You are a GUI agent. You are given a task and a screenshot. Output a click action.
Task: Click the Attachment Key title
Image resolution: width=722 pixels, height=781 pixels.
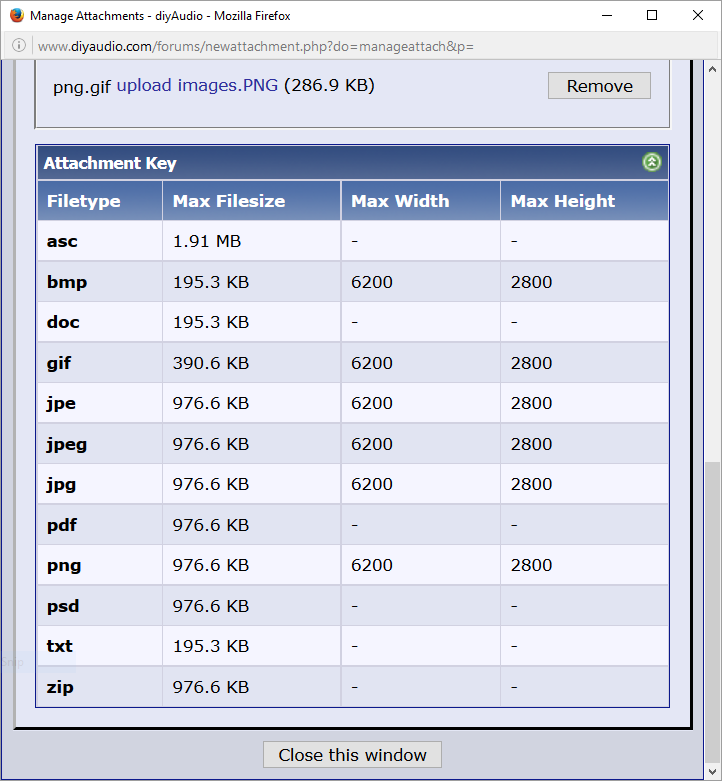110,163
